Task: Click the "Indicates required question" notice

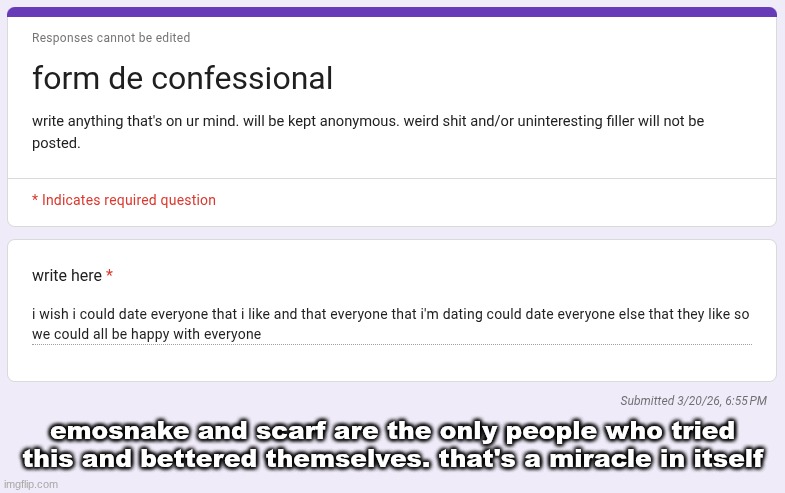Action: pyautogui.click(x=128, y=200)
